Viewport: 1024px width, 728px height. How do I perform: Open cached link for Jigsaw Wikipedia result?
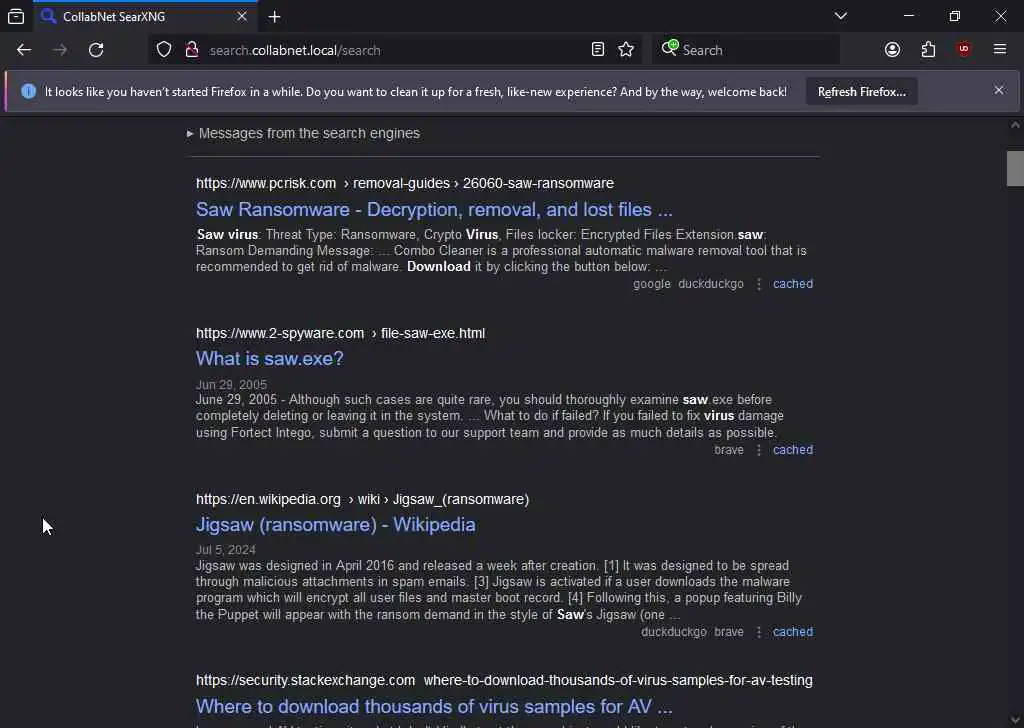[793, 632]
